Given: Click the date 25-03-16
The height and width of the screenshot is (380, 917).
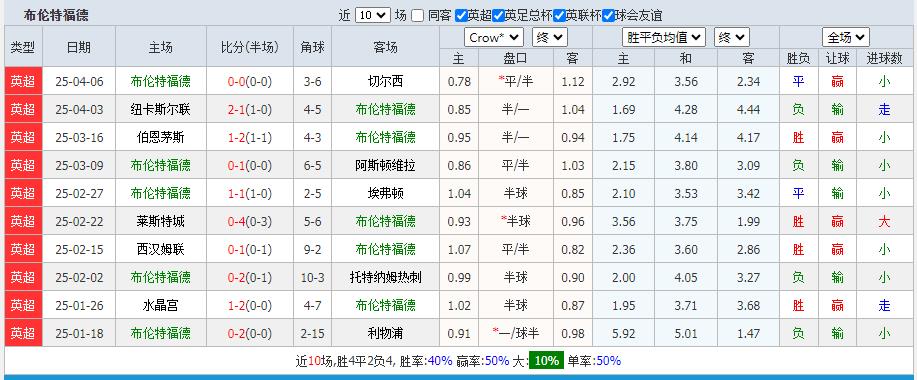Looking at the screenshot, I should click(79, 138).
